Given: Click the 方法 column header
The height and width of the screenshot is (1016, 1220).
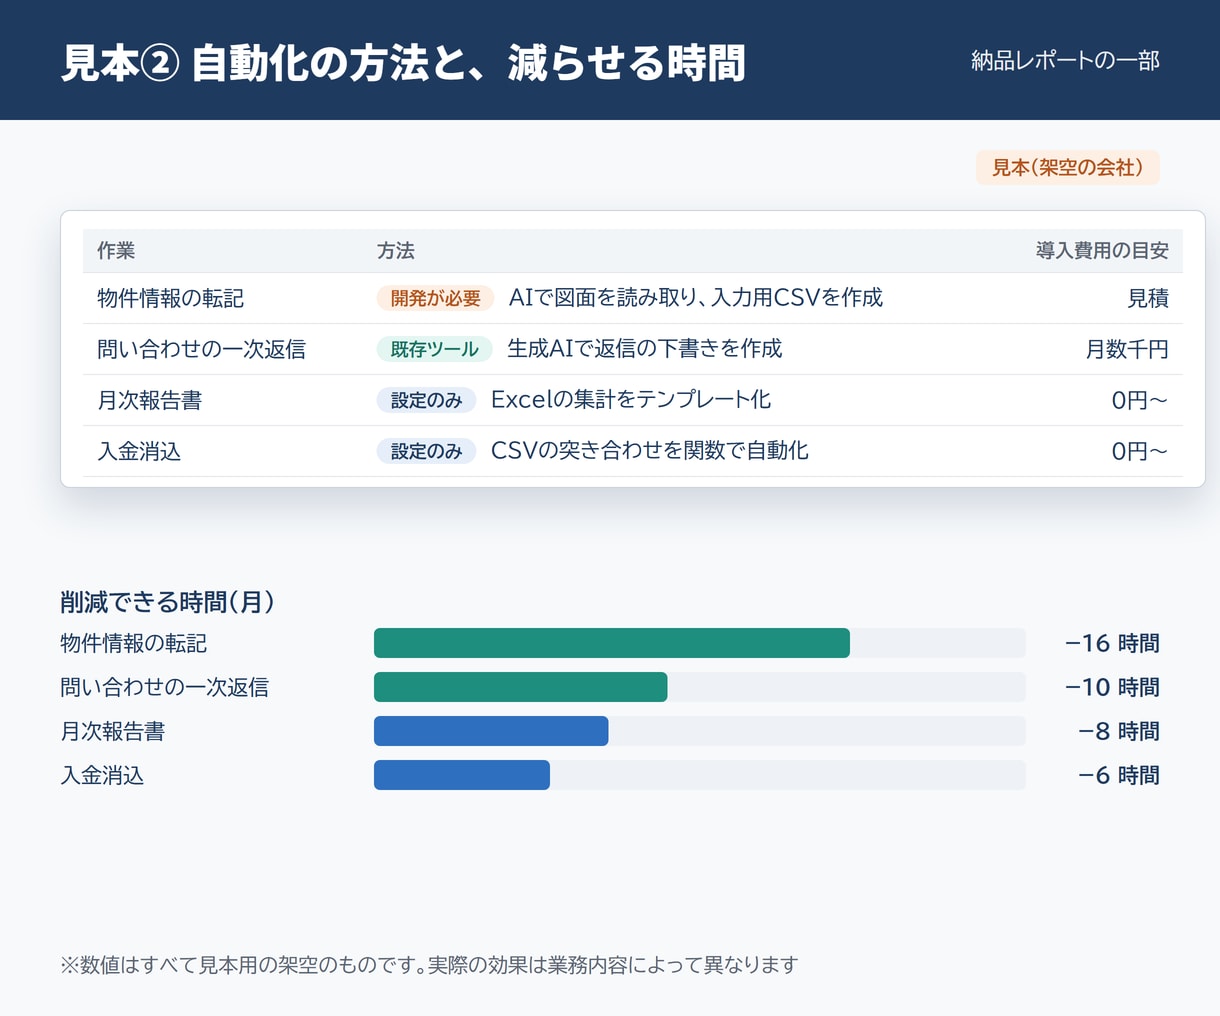Looking at the screenshot, I should (x=396, y=251).
